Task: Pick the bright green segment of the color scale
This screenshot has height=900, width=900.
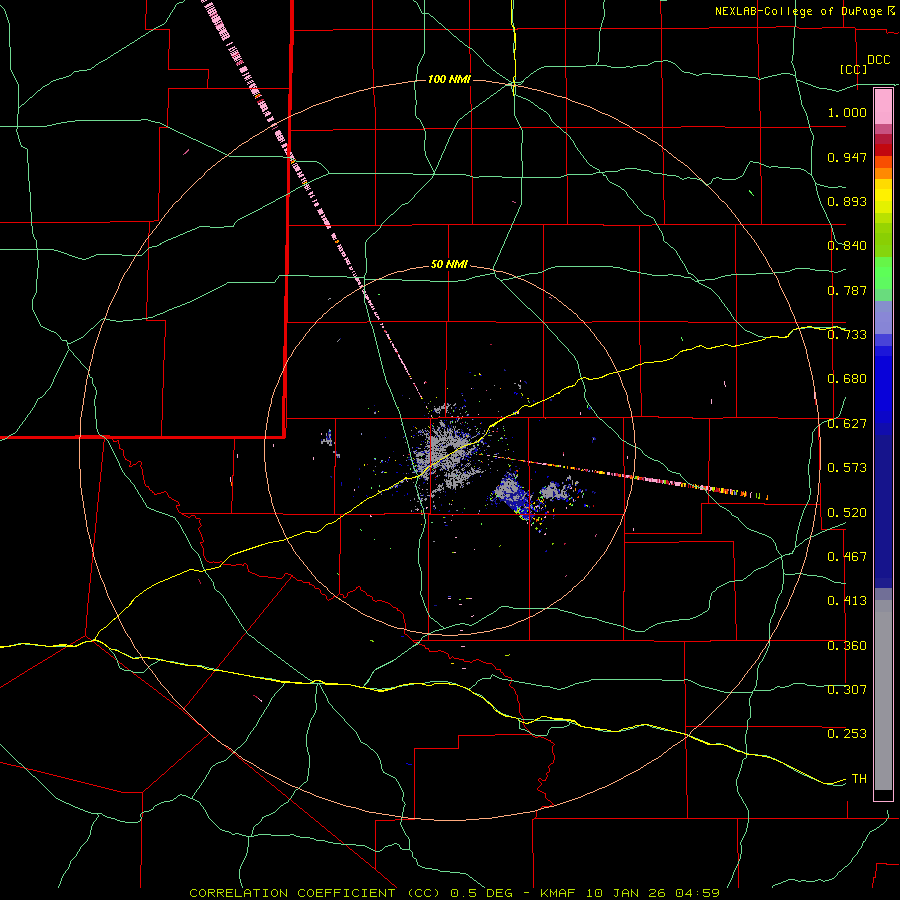Action: [883, 273]
